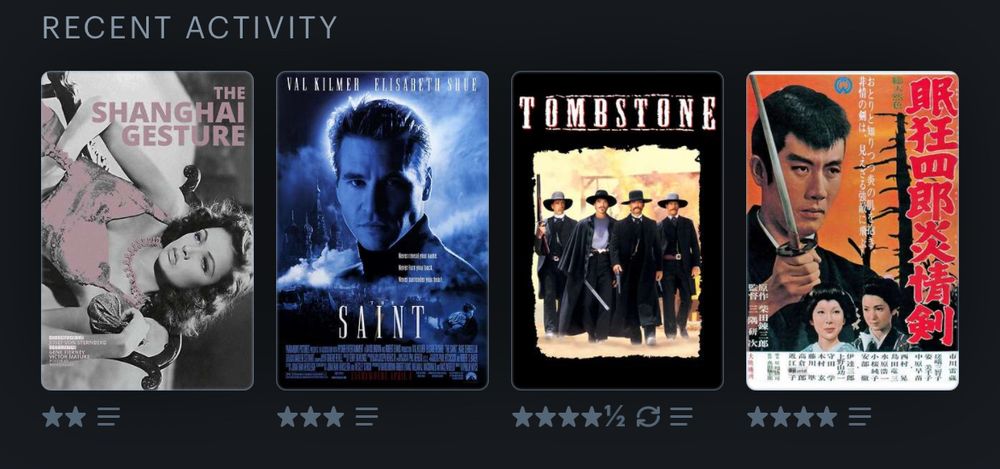Click the full stars in Tombstone's rating
Image resolution: width=1000 pixels, height=469 pixels.
pyautogui.click(x=557, y=417)
